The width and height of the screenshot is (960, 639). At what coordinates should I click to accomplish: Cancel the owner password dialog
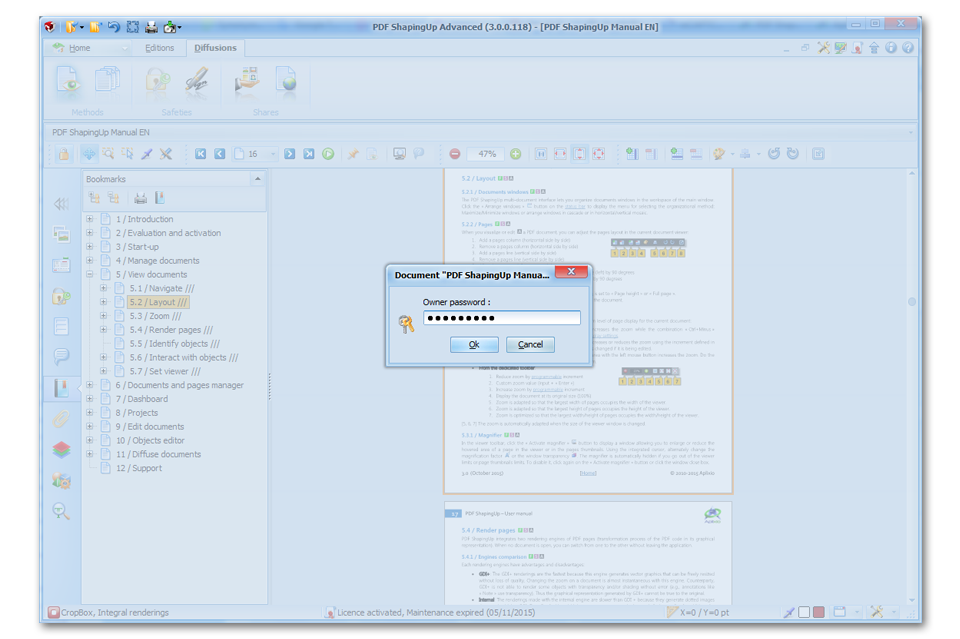coord(530,345)
